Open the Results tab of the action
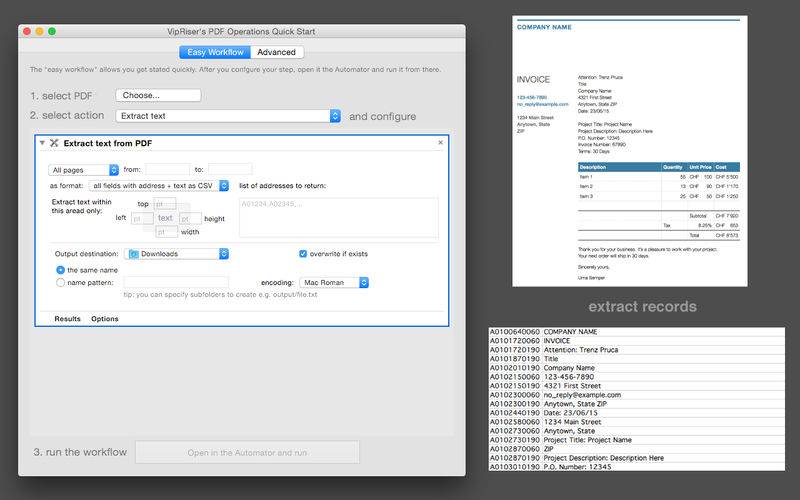Image resolution: width=800 pixels, height=500 pixels. (67, 319)
